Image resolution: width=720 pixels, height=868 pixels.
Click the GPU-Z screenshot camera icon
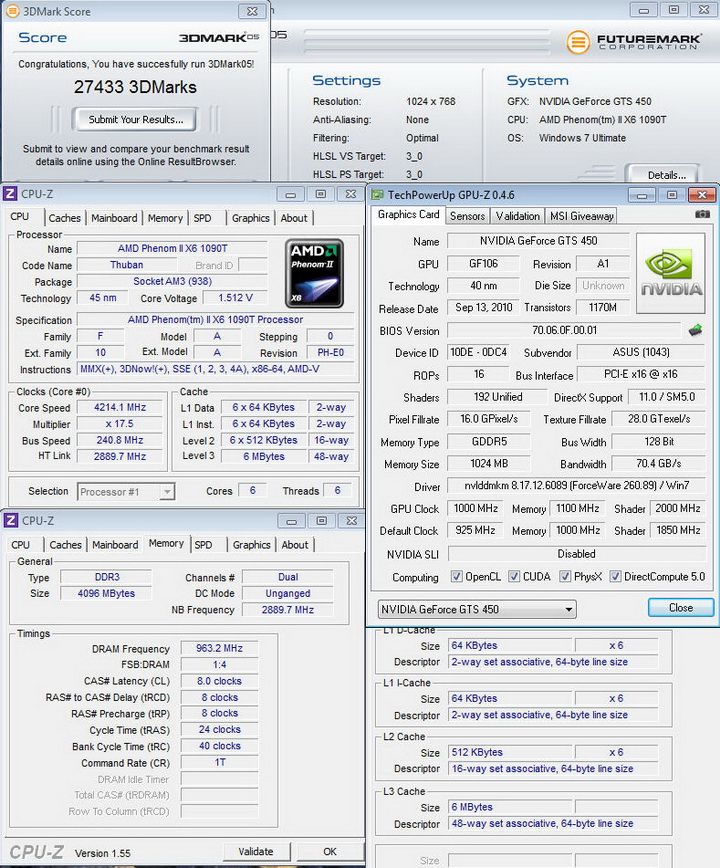[x=702, y=214]
